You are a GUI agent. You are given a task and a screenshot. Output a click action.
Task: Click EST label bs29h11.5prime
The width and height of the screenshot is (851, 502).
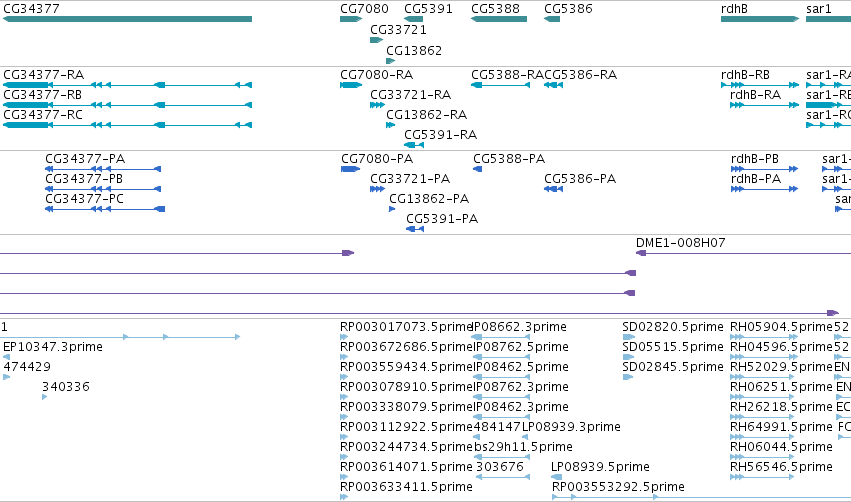pos(523,447)
